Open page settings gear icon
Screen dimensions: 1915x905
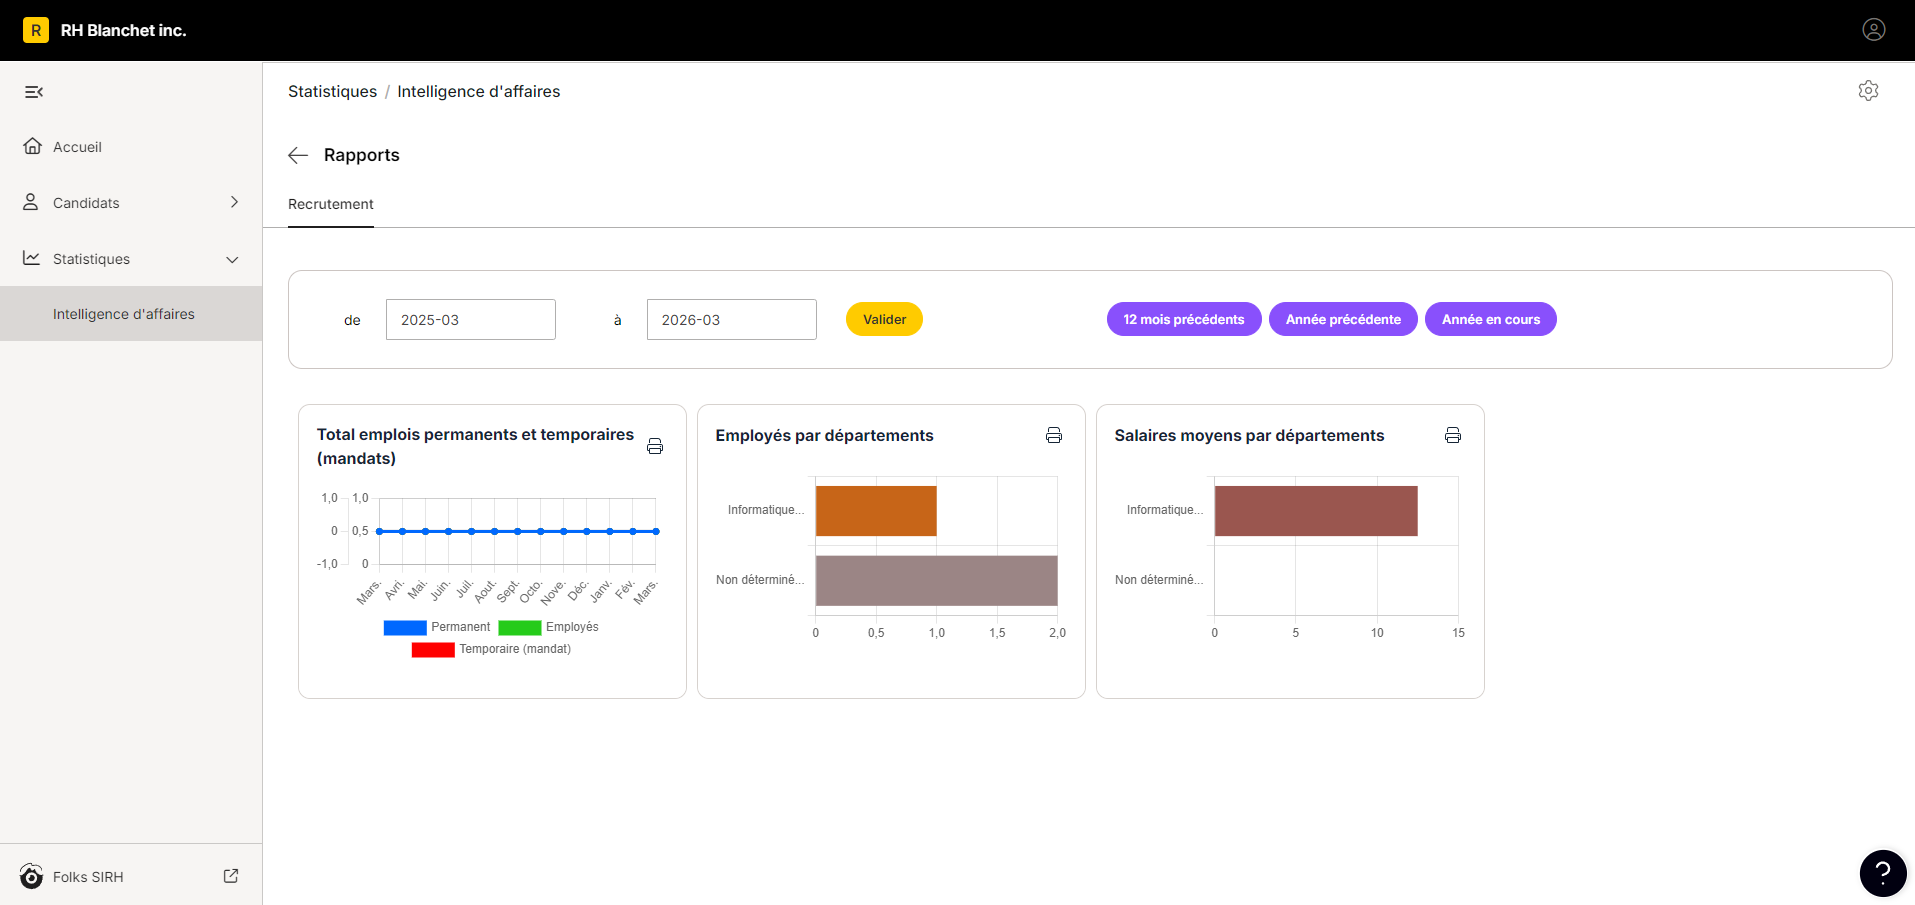[x=1868, y=91]
